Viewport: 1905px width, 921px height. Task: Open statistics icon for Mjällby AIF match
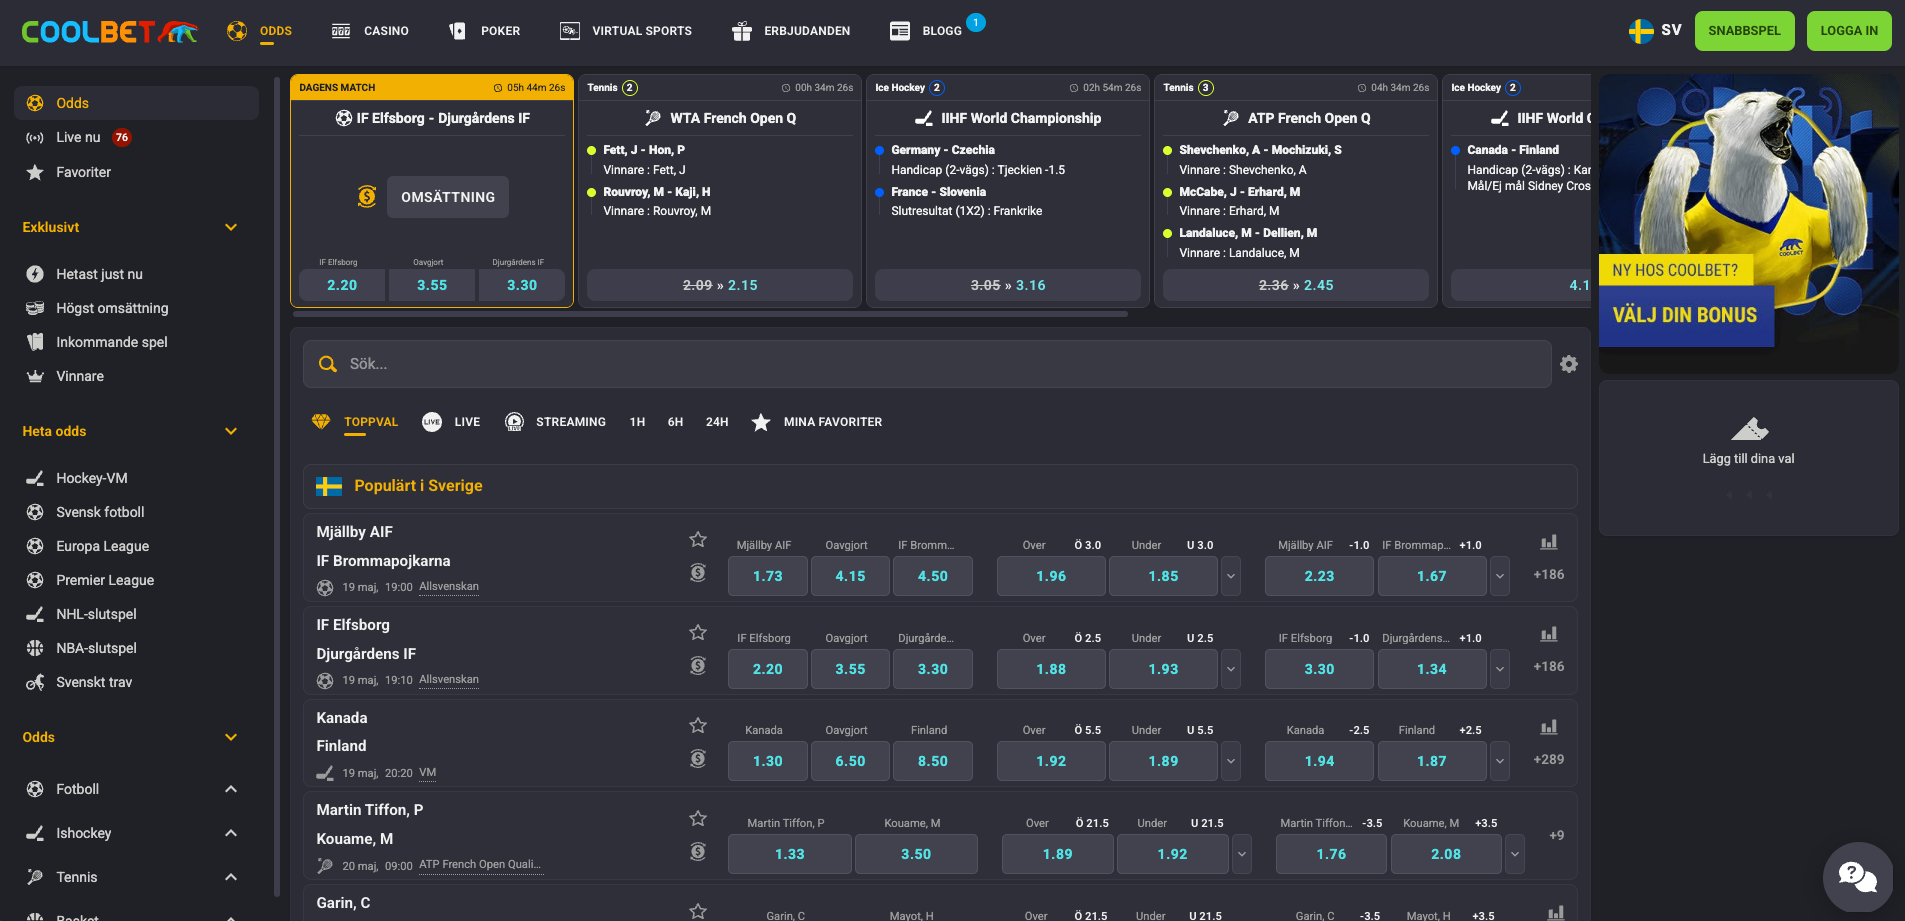(x=1549, y=542)
